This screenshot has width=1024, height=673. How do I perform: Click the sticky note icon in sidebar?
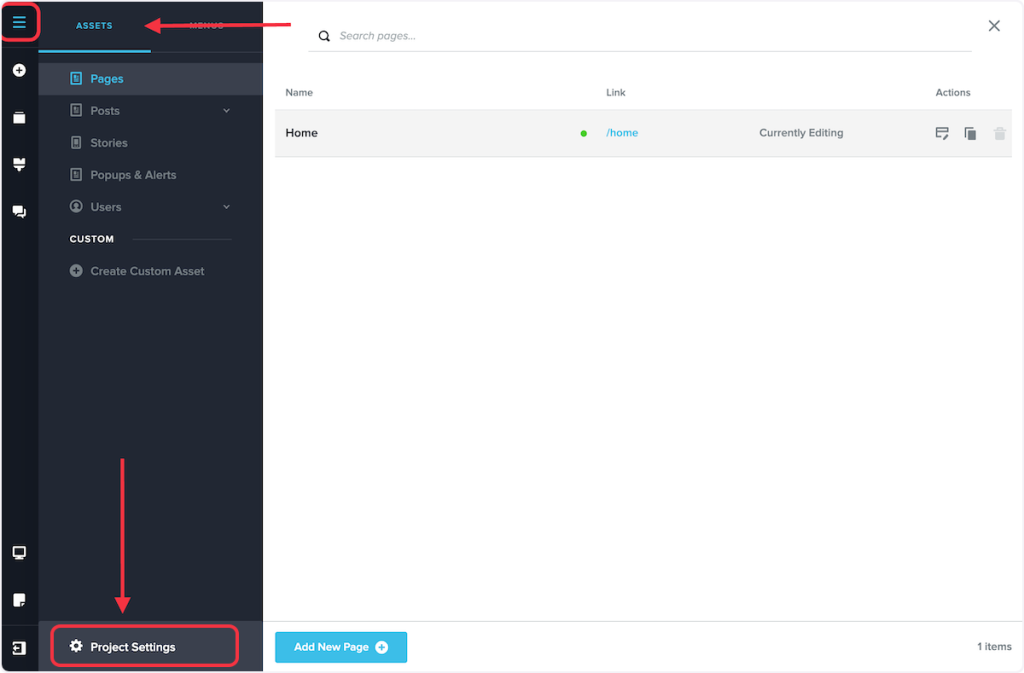point(19,600)
